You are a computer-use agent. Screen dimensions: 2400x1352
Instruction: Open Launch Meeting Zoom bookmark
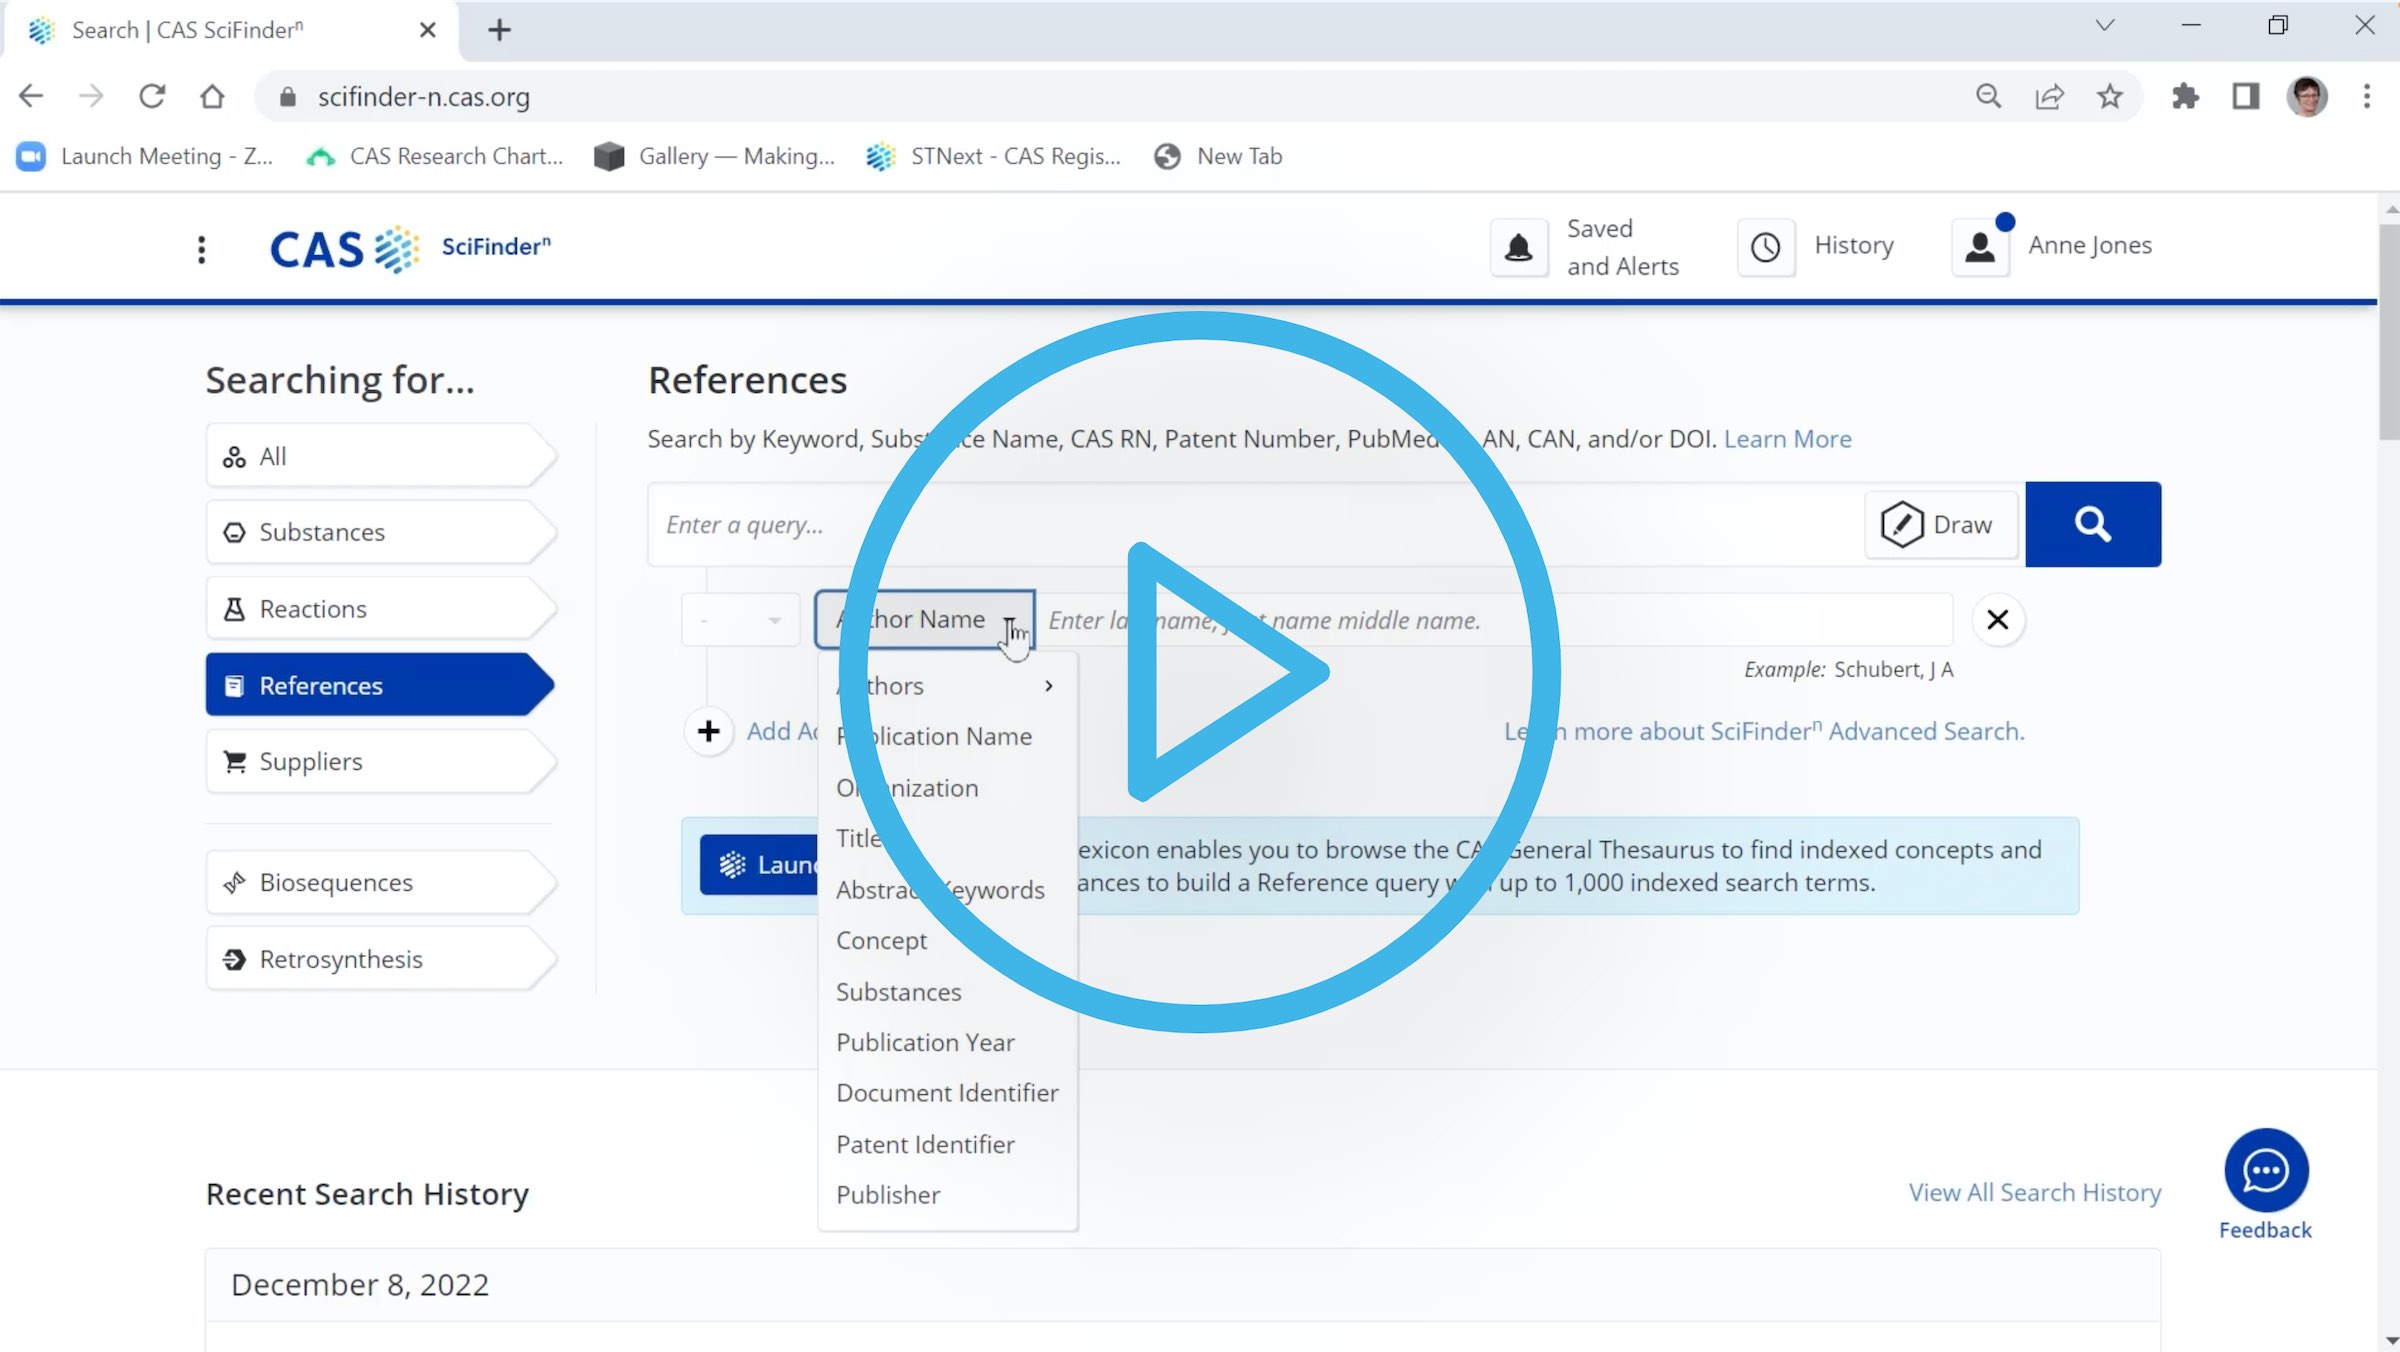point(145,156)
